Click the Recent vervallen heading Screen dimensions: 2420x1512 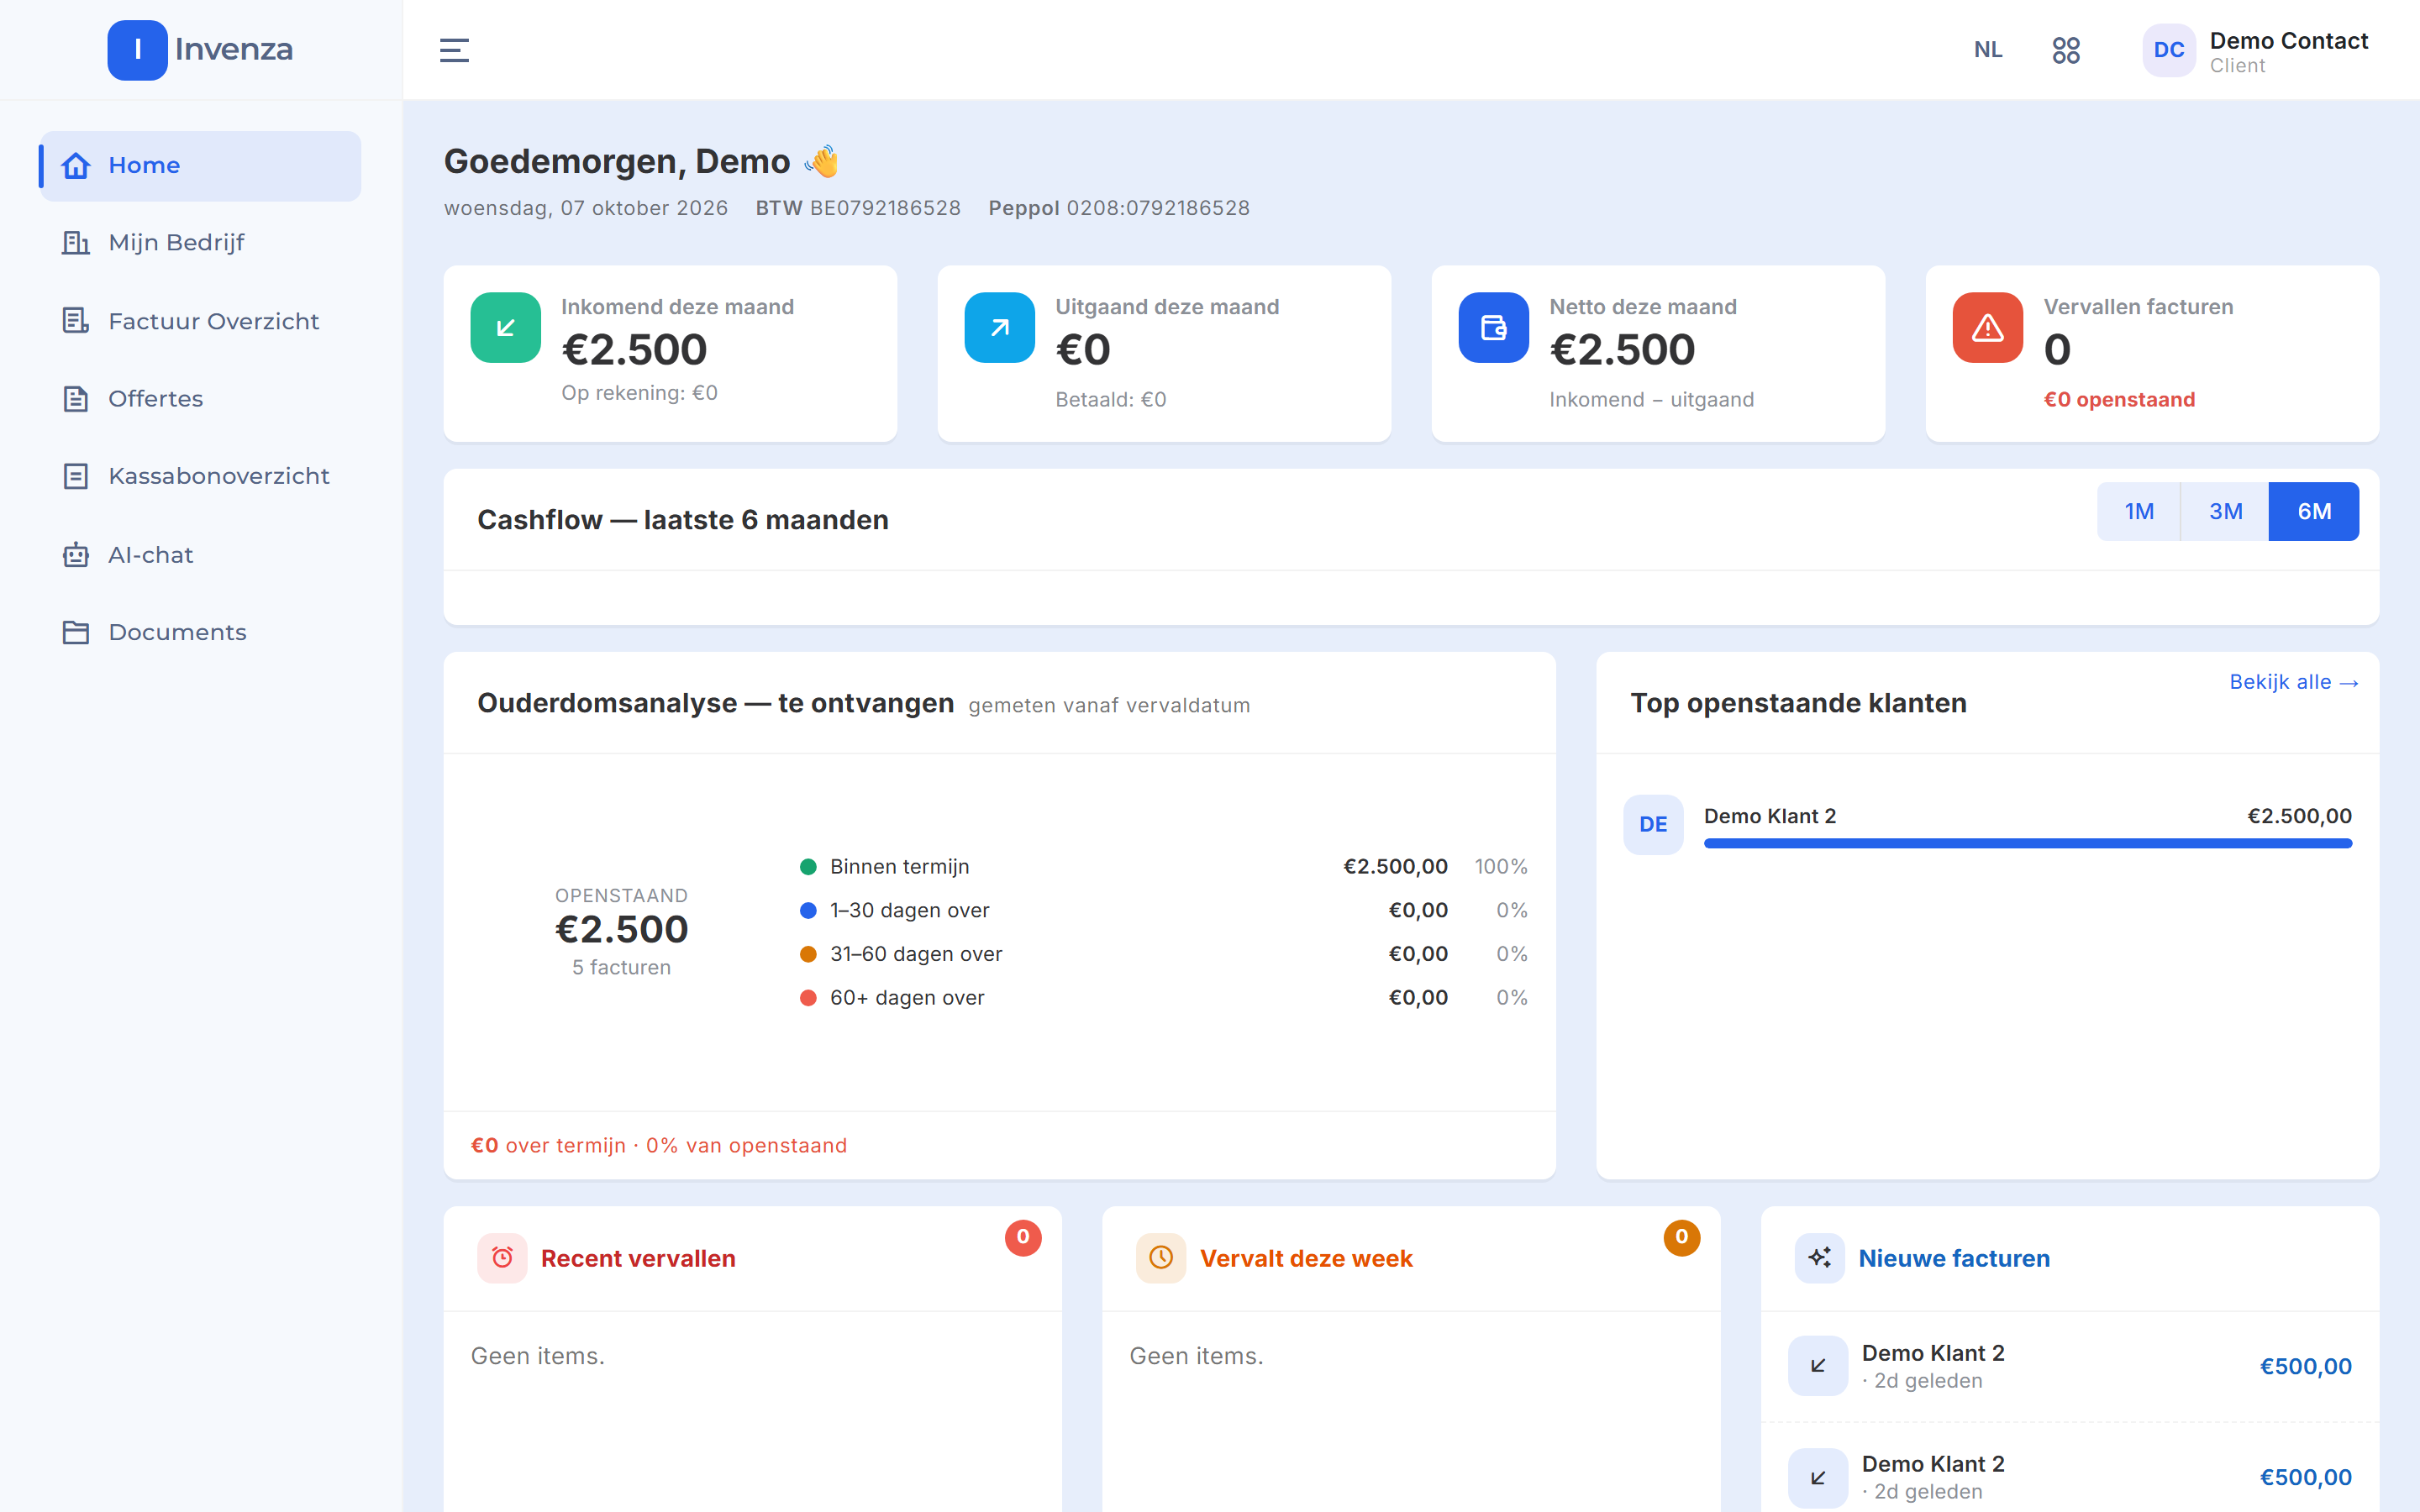coord(638,1259)
